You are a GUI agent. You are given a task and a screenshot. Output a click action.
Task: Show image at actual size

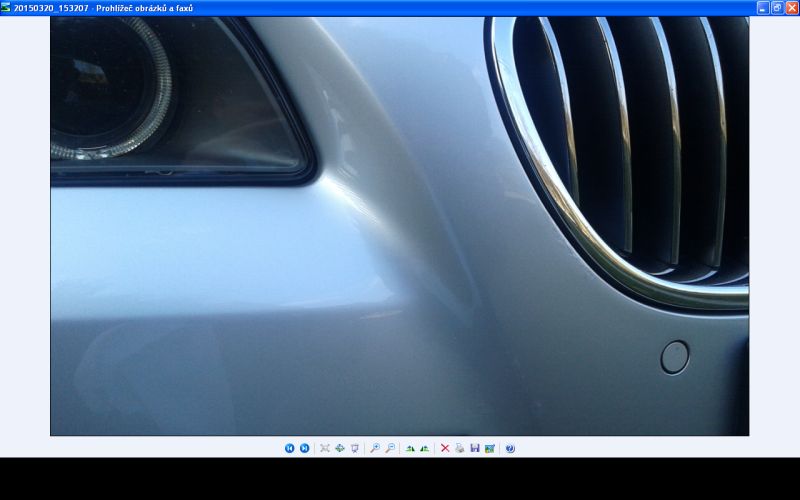(340, 448)
